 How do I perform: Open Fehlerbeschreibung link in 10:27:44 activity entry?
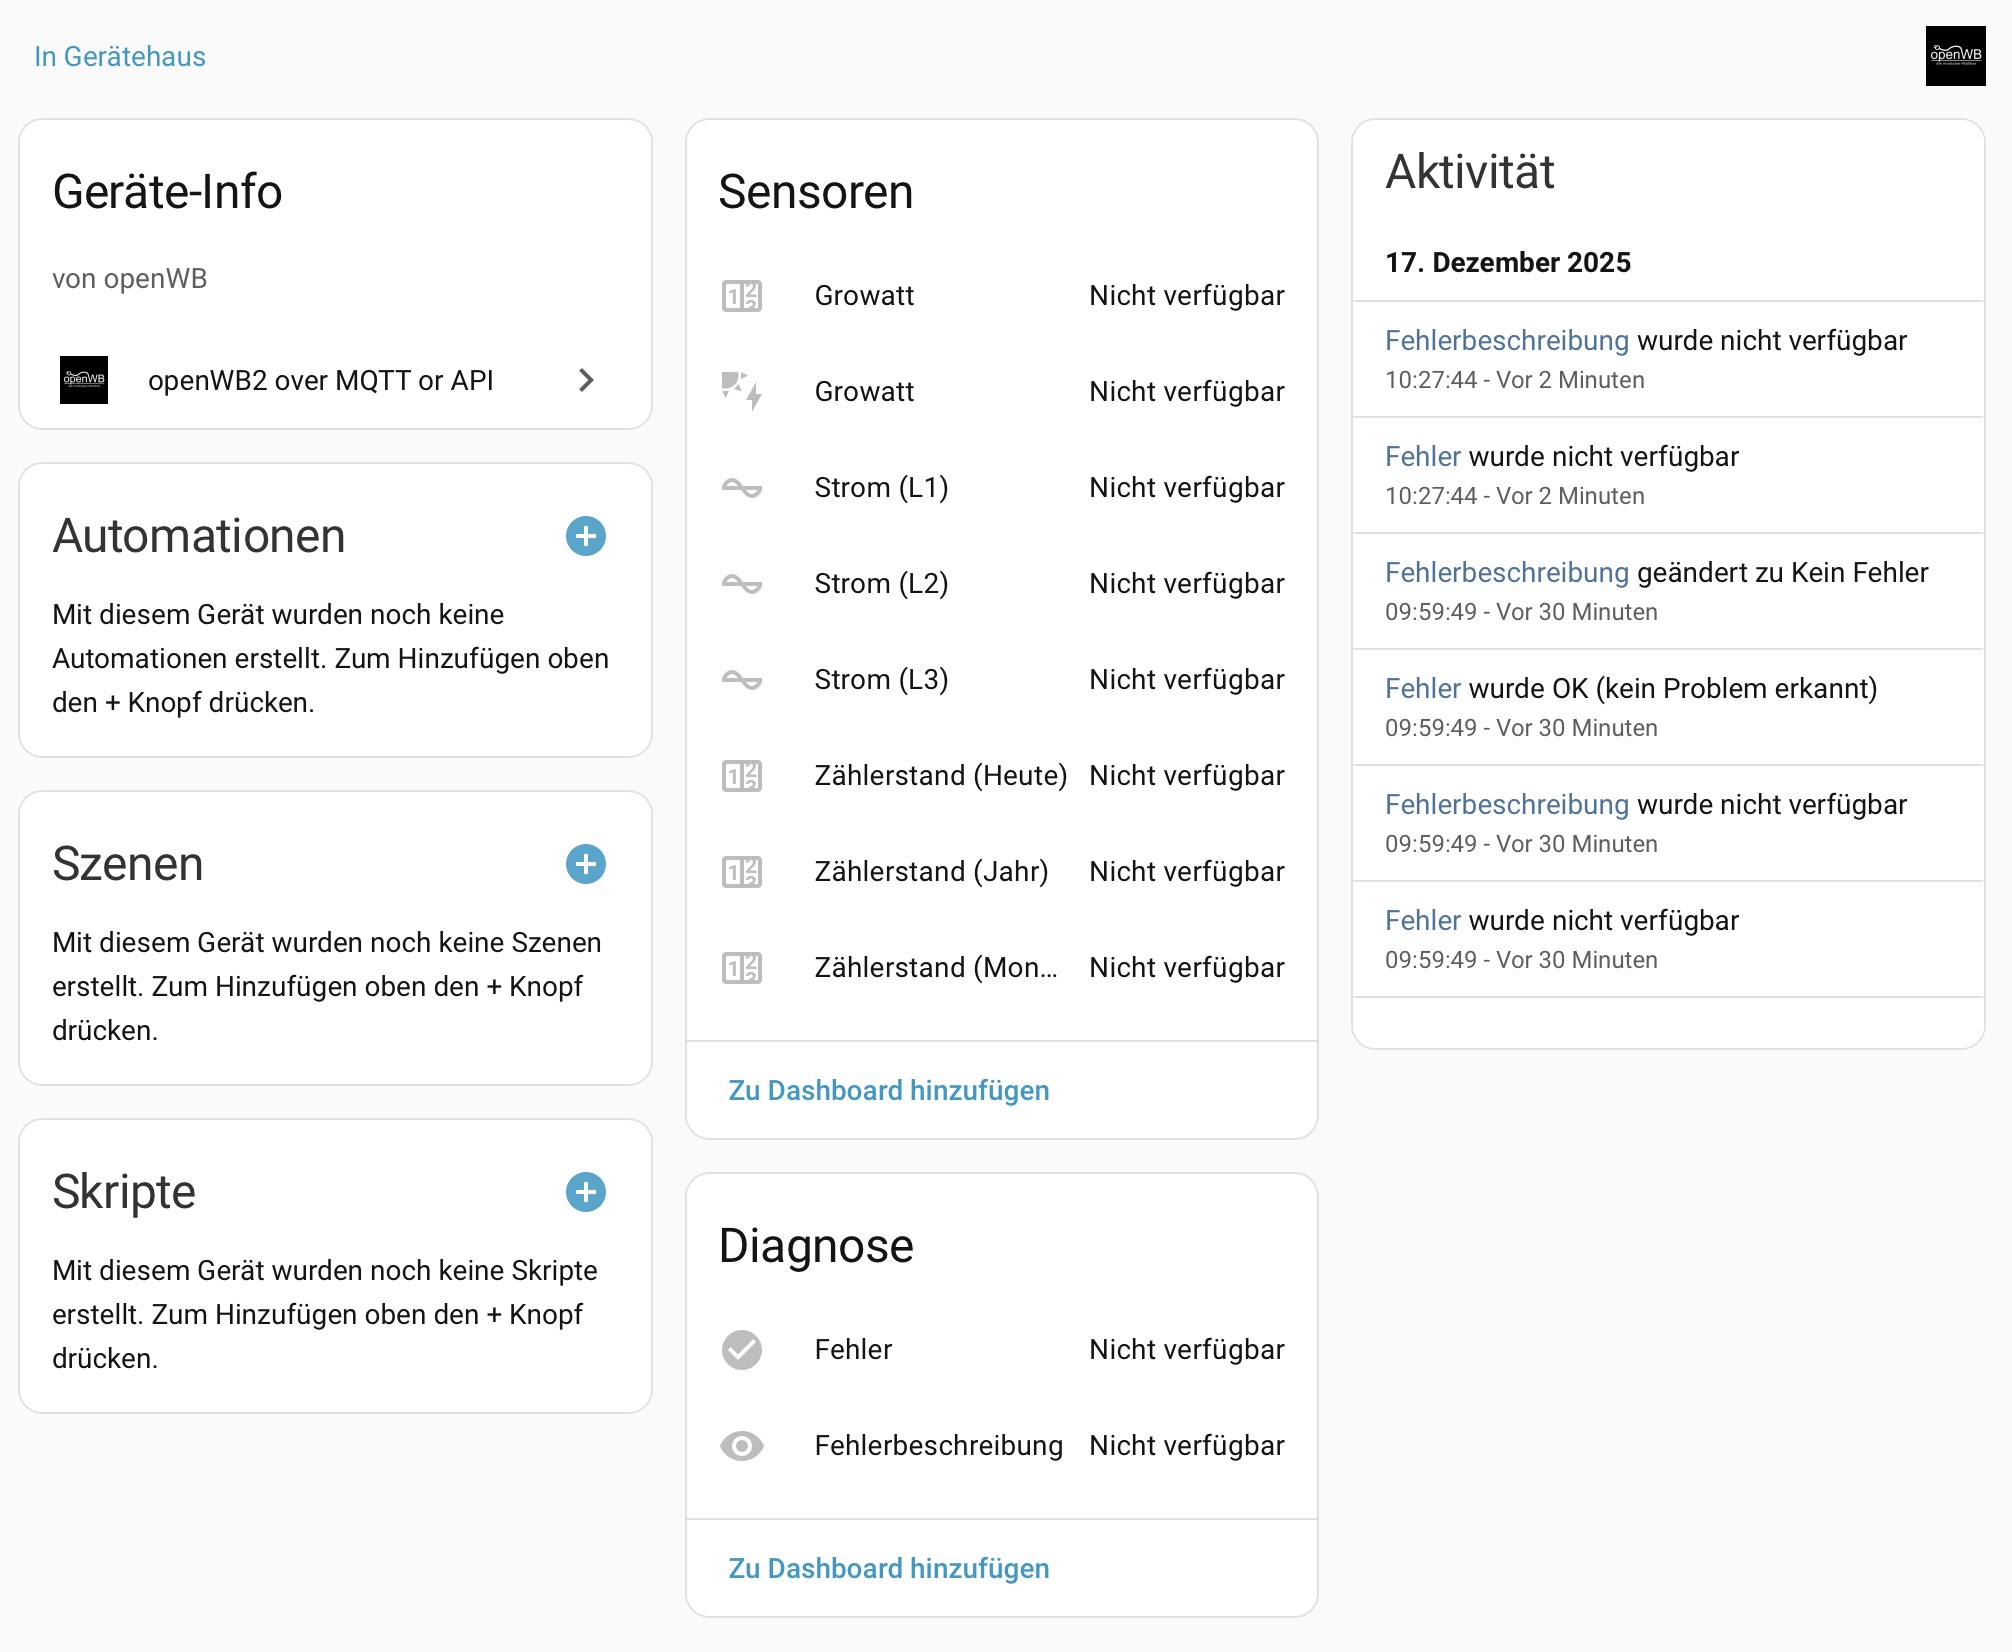tap(1507, 341)
